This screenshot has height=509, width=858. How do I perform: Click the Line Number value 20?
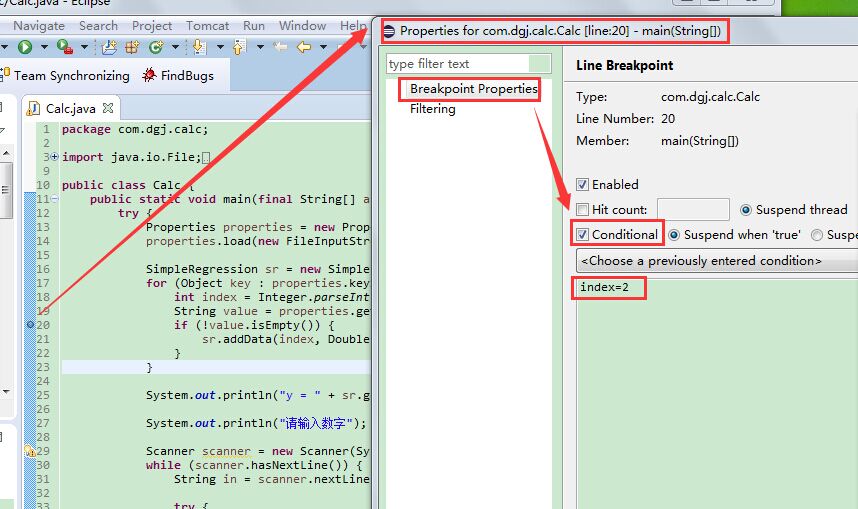point(668,119)
